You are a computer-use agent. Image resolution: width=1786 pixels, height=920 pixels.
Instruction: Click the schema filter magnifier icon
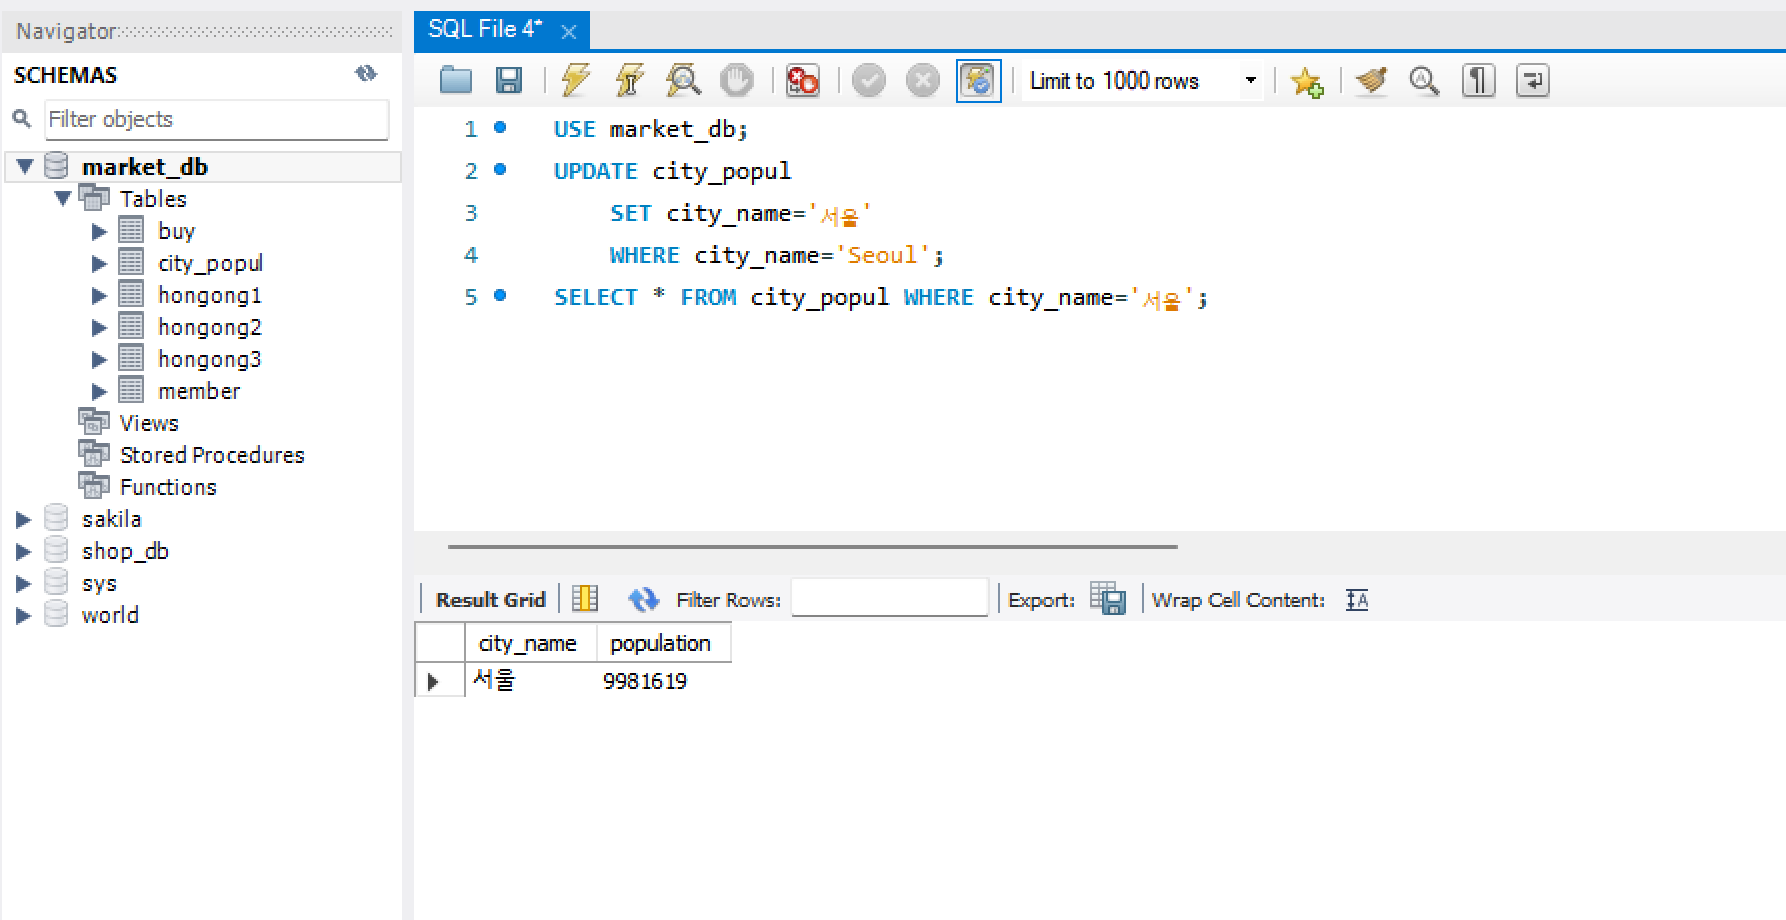coord(22,119)
